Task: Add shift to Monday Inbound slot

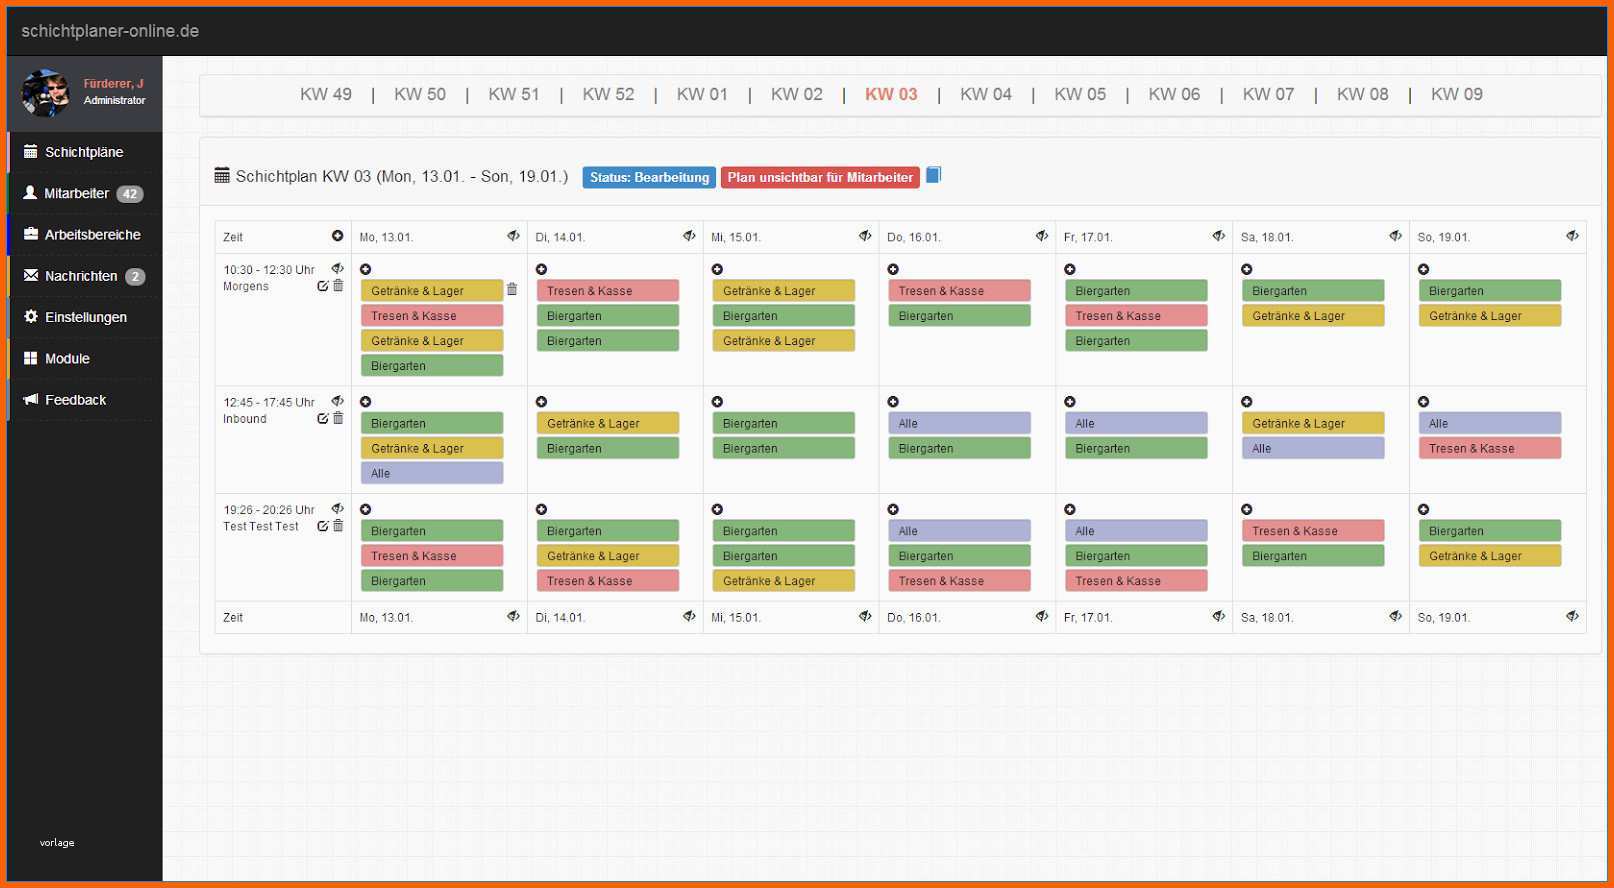Action: click(366, 401)
